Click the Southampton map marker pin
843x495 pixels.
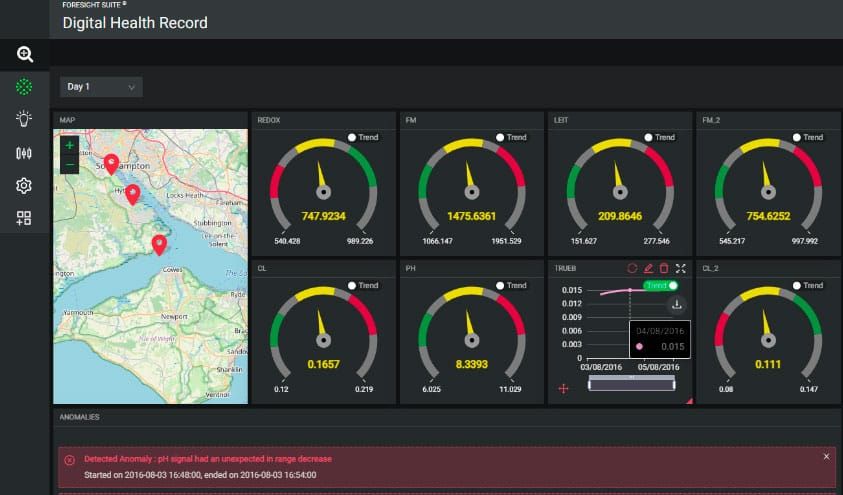[111, 163]
